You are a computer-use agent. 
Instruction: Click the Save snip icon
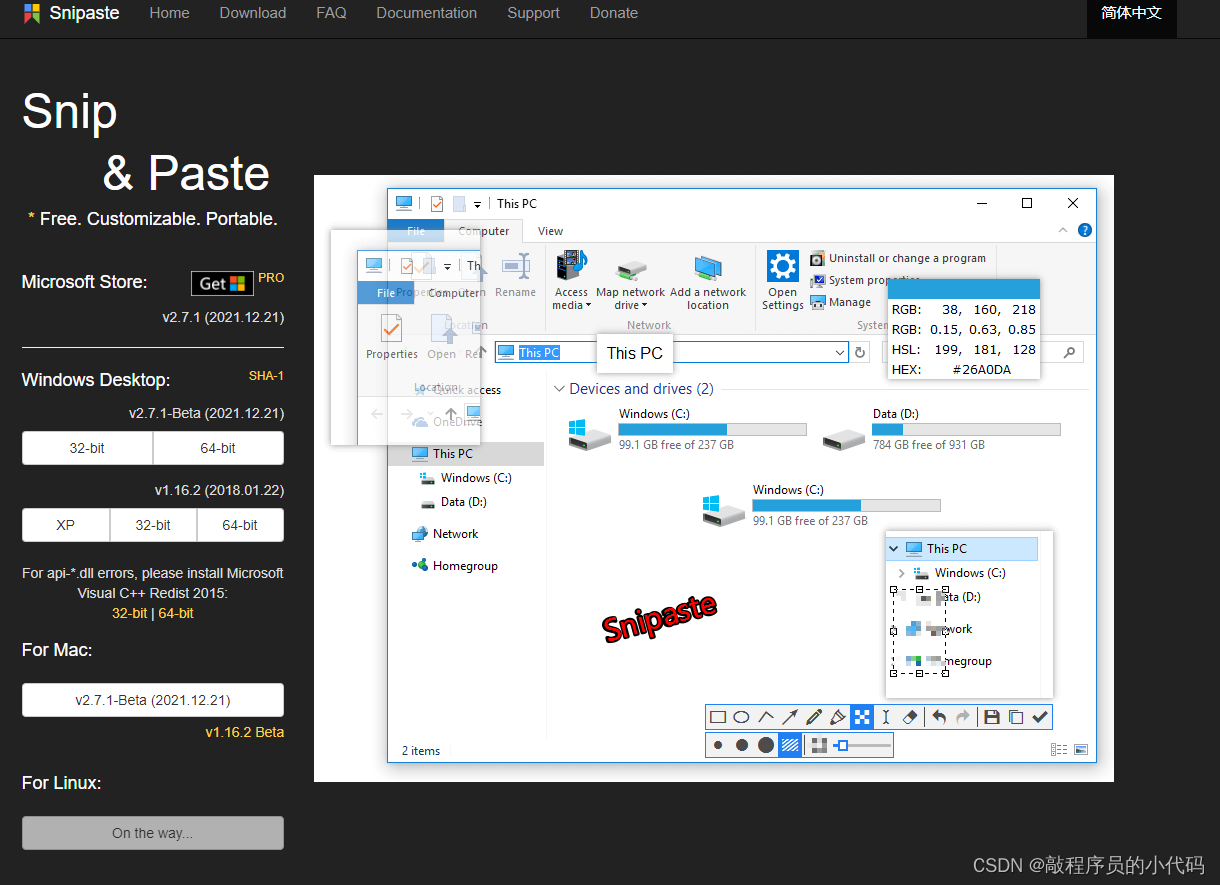click(993, 716)
